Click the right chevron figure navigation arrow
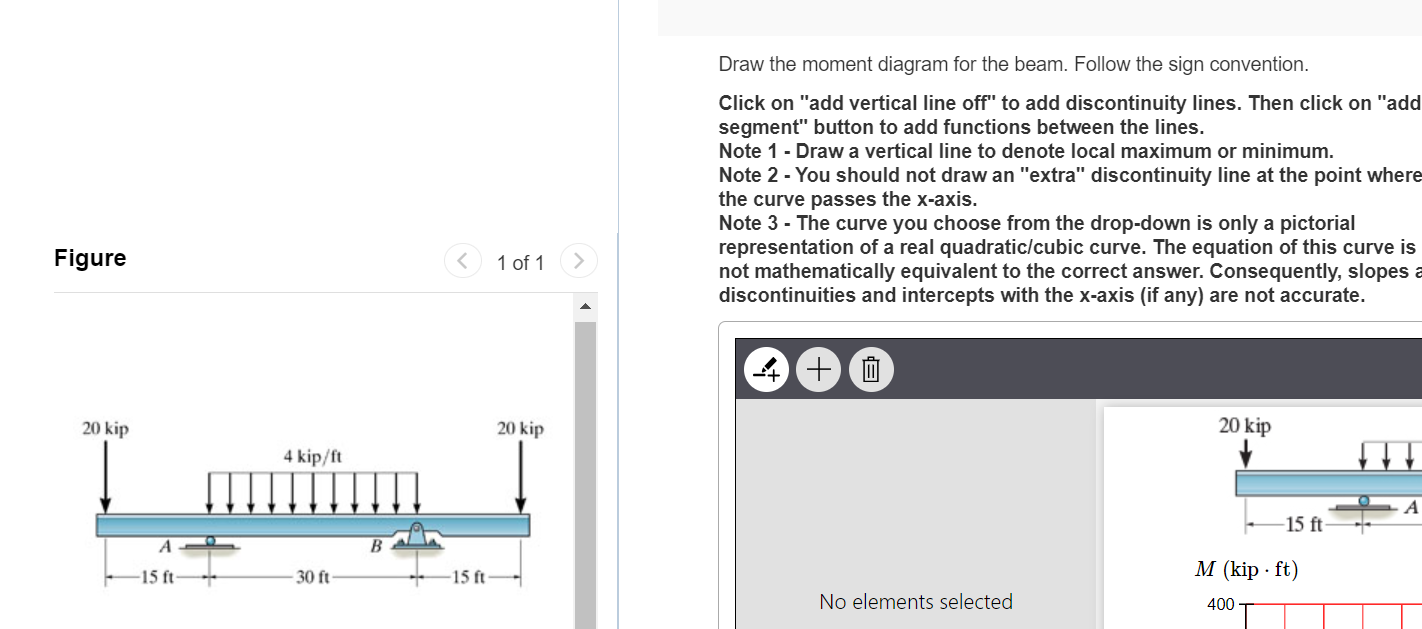1422x629 pixels. [579, 260]
